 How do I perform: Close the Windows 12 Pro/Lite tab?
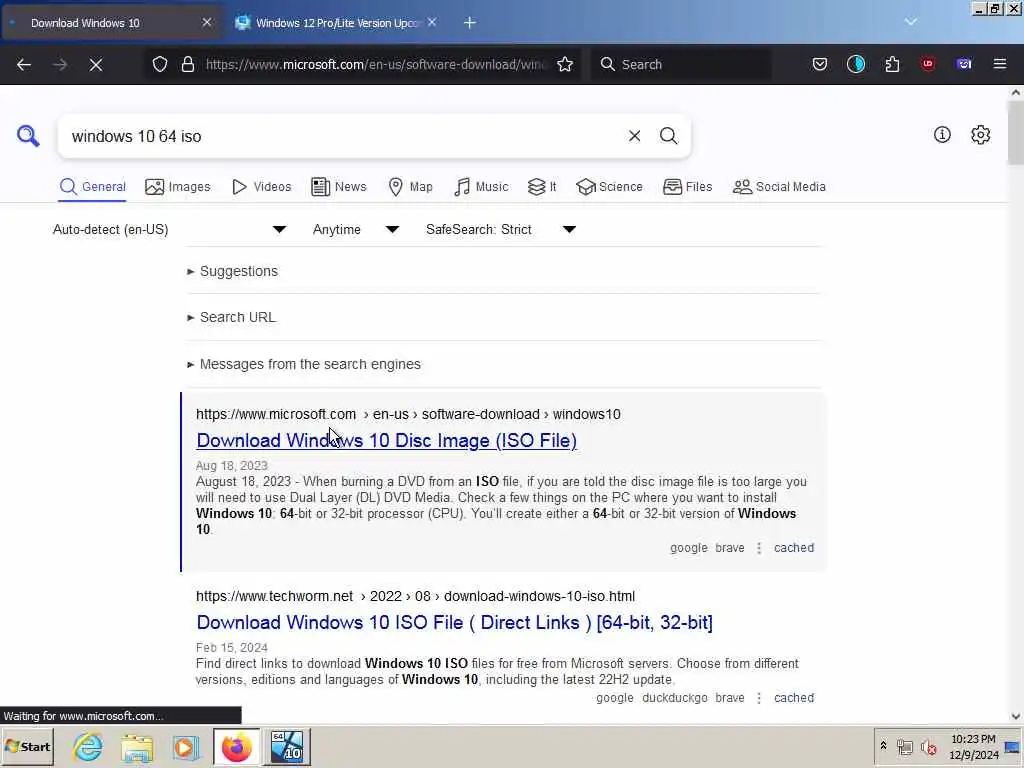coord(432,23)
